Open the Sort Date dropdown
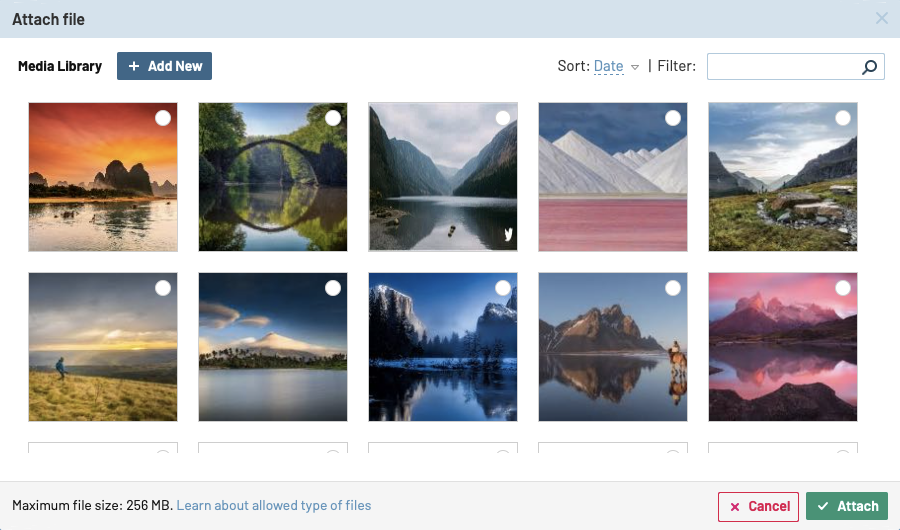Viewport: 900px width, 530px height. (608, 67)
